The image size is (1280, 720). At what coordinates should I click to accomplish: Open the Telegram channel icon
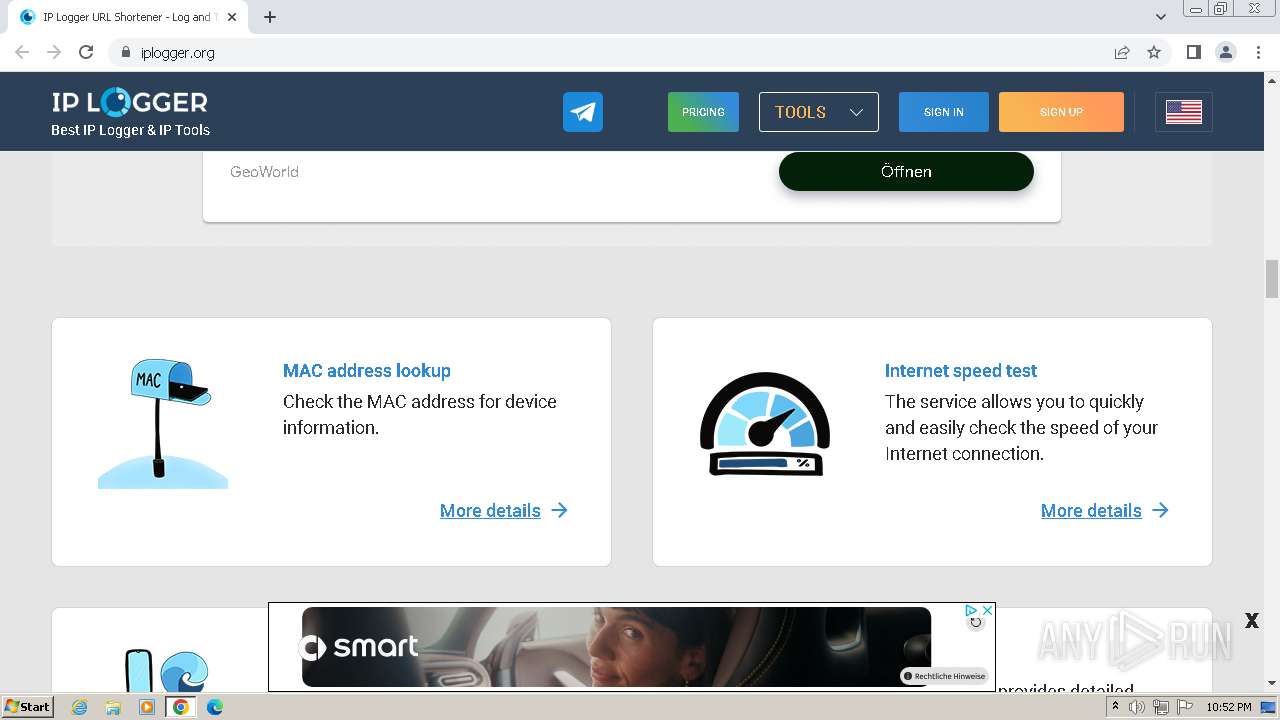click(583, 112)
